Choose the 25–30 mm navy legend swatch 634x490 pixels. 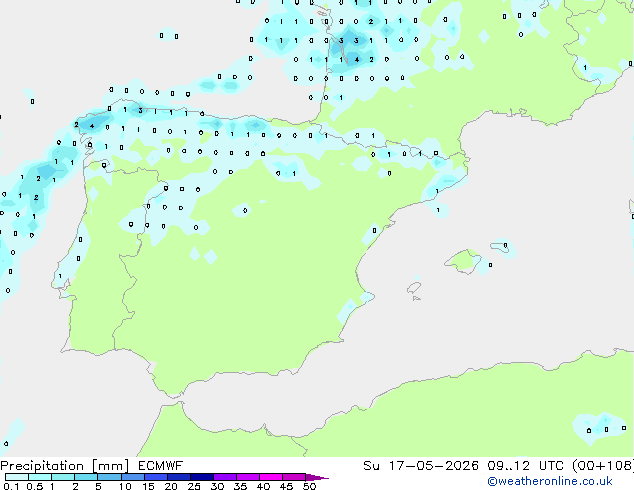click(201, 477)
